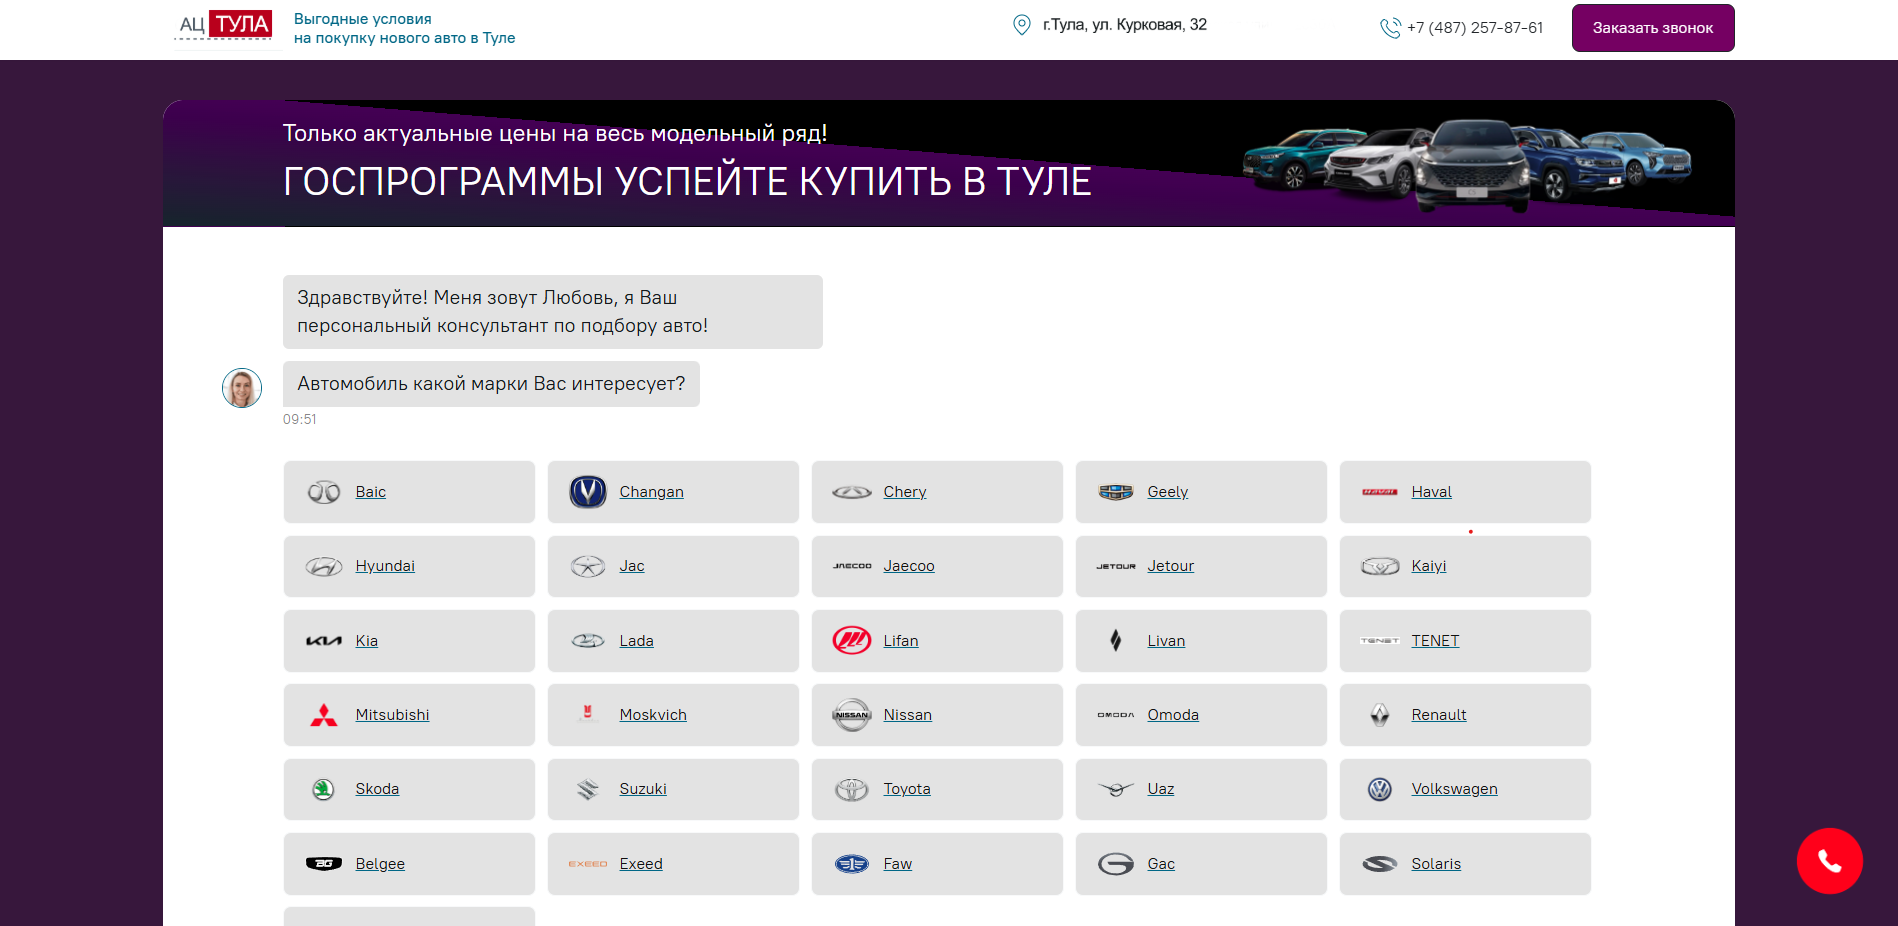The height and width of the screenshot is (926, 1898).
Task: Click the TENET brand logo icon
Action: (x=1380, y=641)
